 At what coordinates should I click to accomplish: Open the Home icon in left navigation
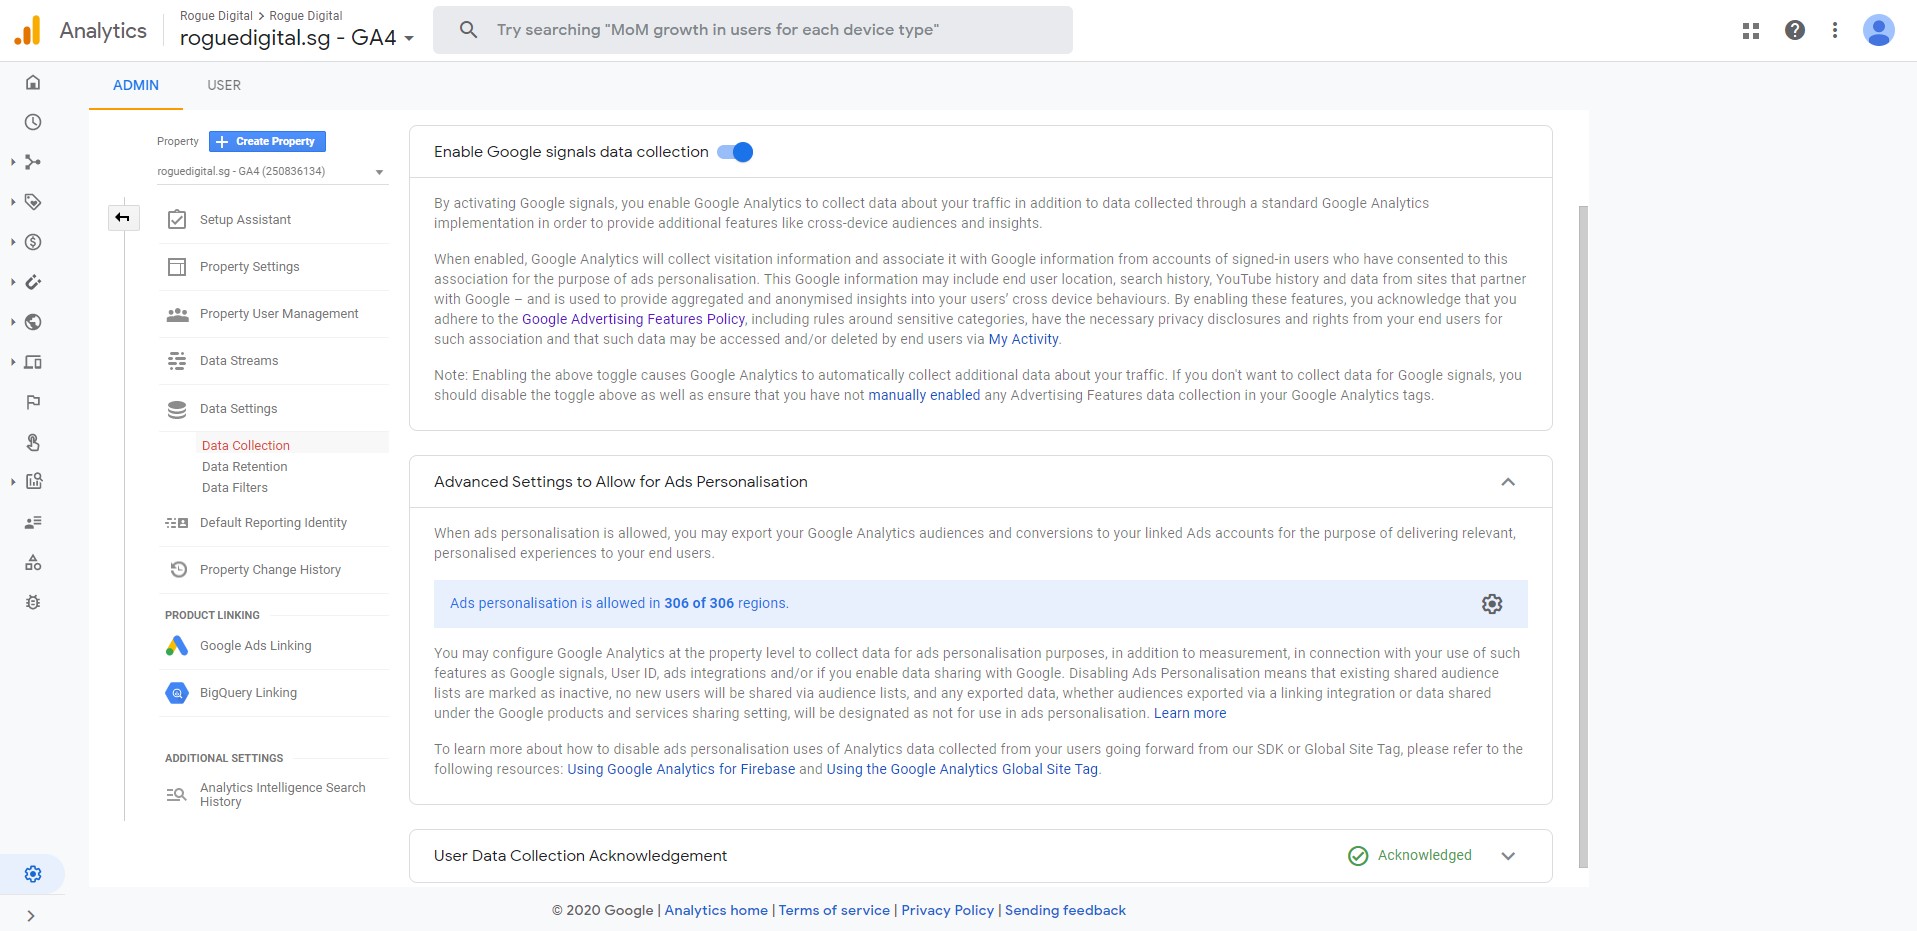(33, 82)
